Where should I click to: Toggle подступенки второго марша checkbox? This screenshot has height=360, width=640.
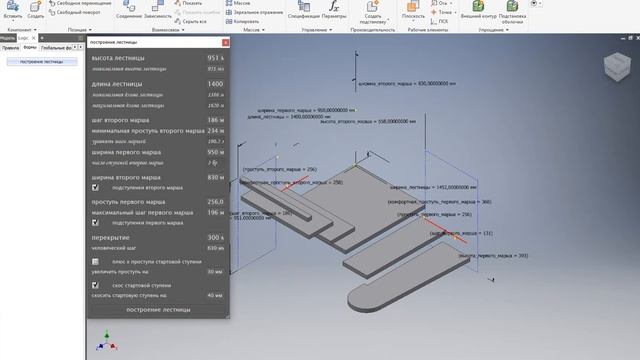[x=95, y=188]
